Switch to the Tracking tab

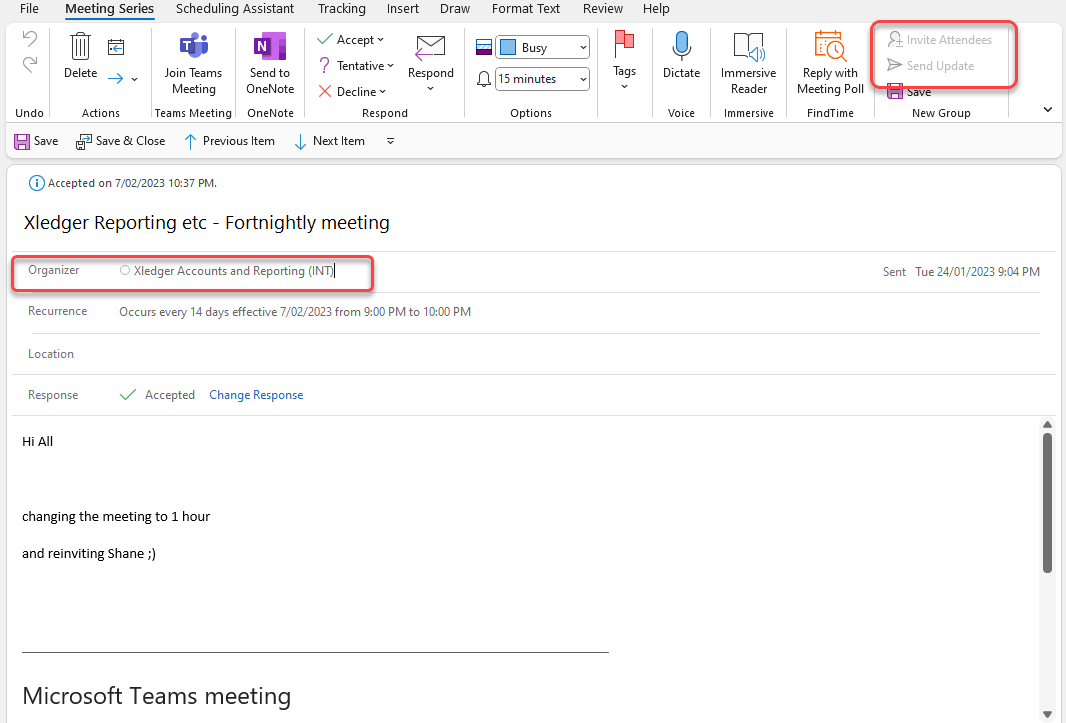pos(341,9)
